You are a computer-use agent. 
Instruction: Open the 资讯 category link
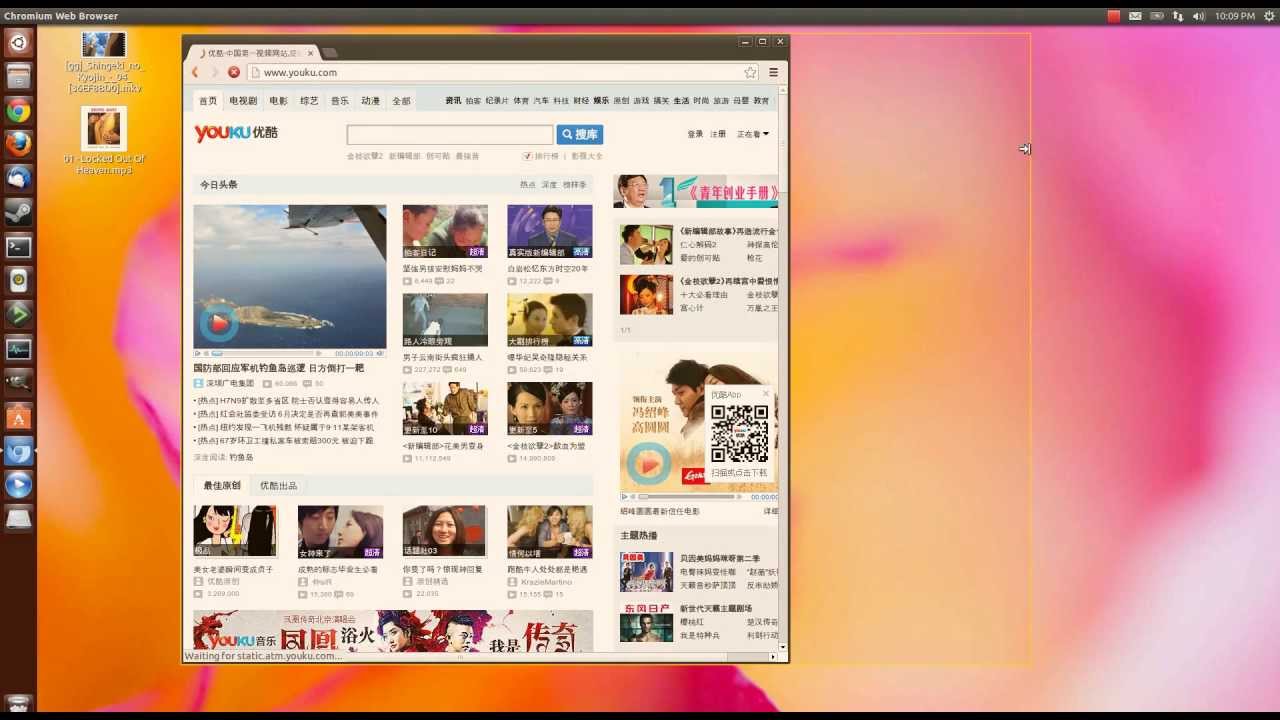pos(453,101)
